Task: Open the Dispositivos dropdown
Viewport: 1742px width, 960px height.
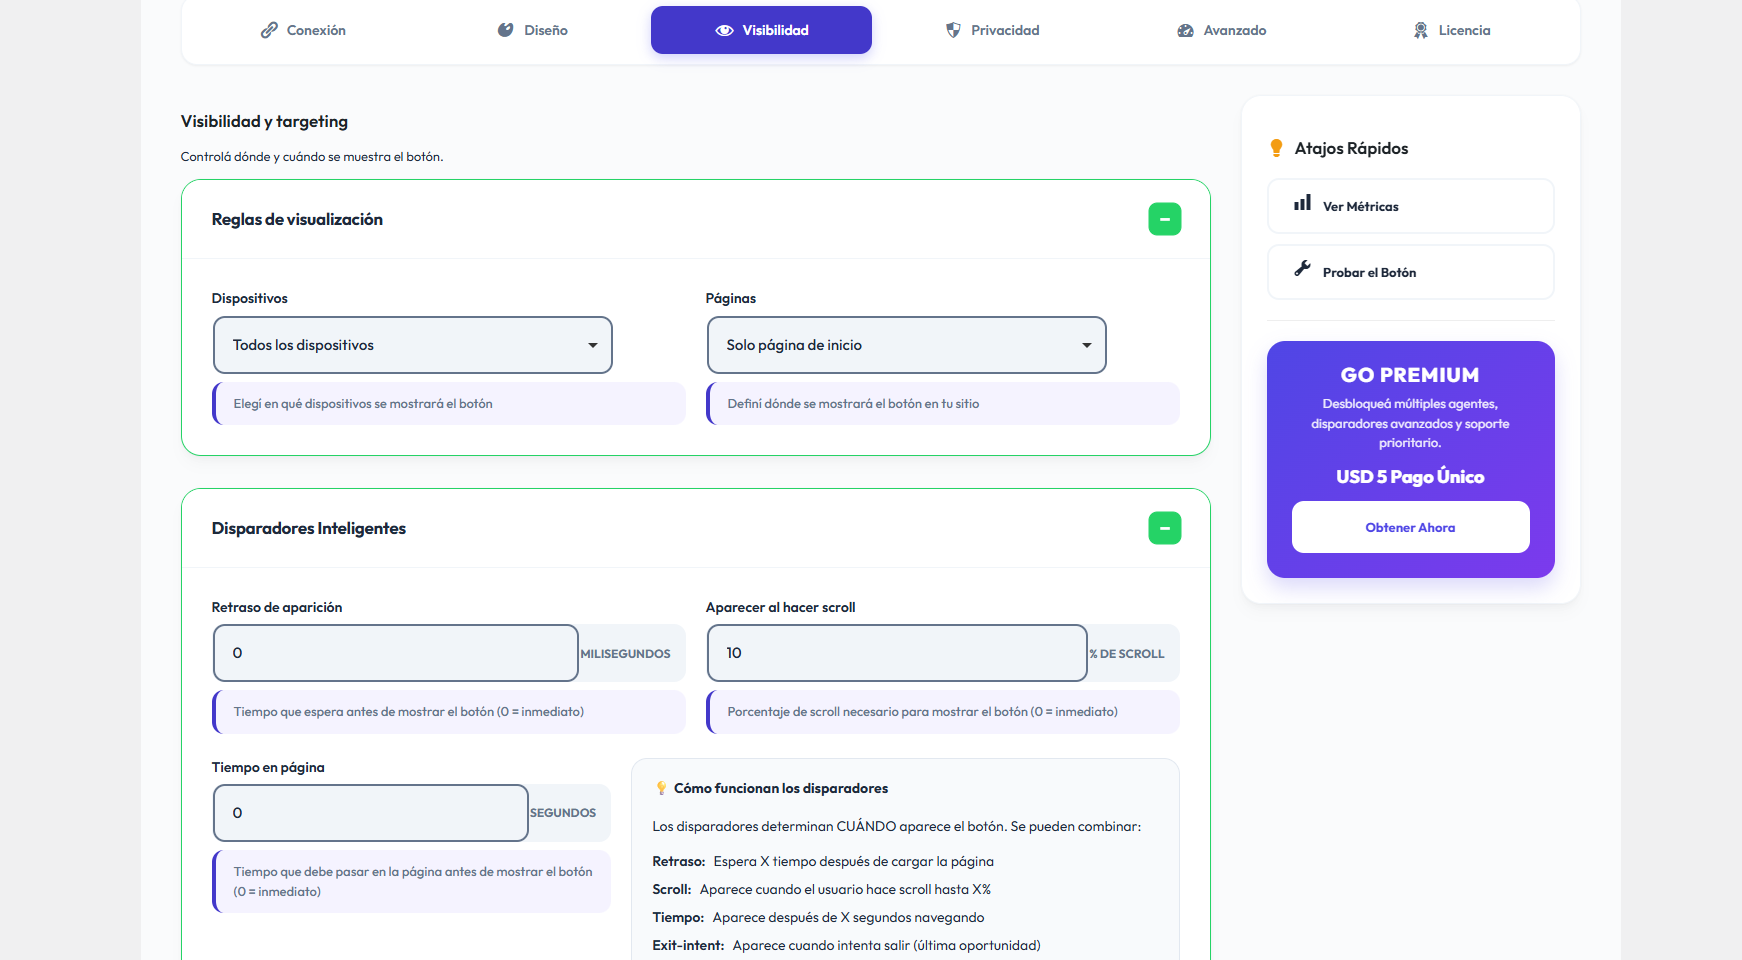Action: click(x=412, y=345)
